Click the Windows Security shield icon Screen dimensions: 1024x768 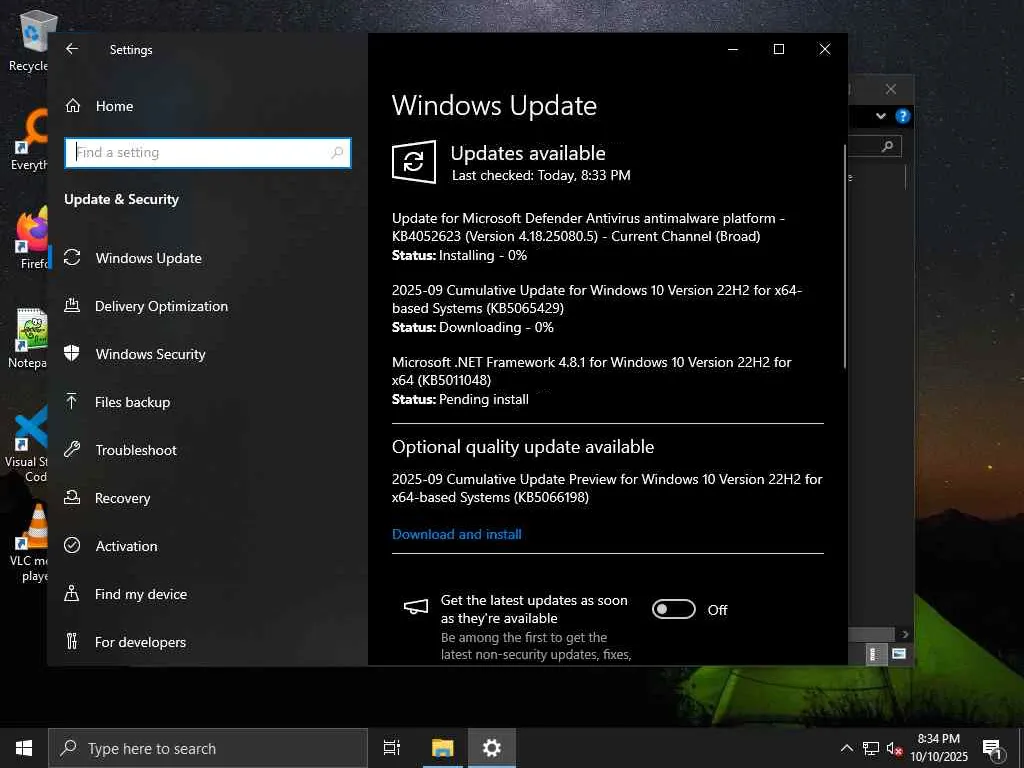click(x=72, y=353)
